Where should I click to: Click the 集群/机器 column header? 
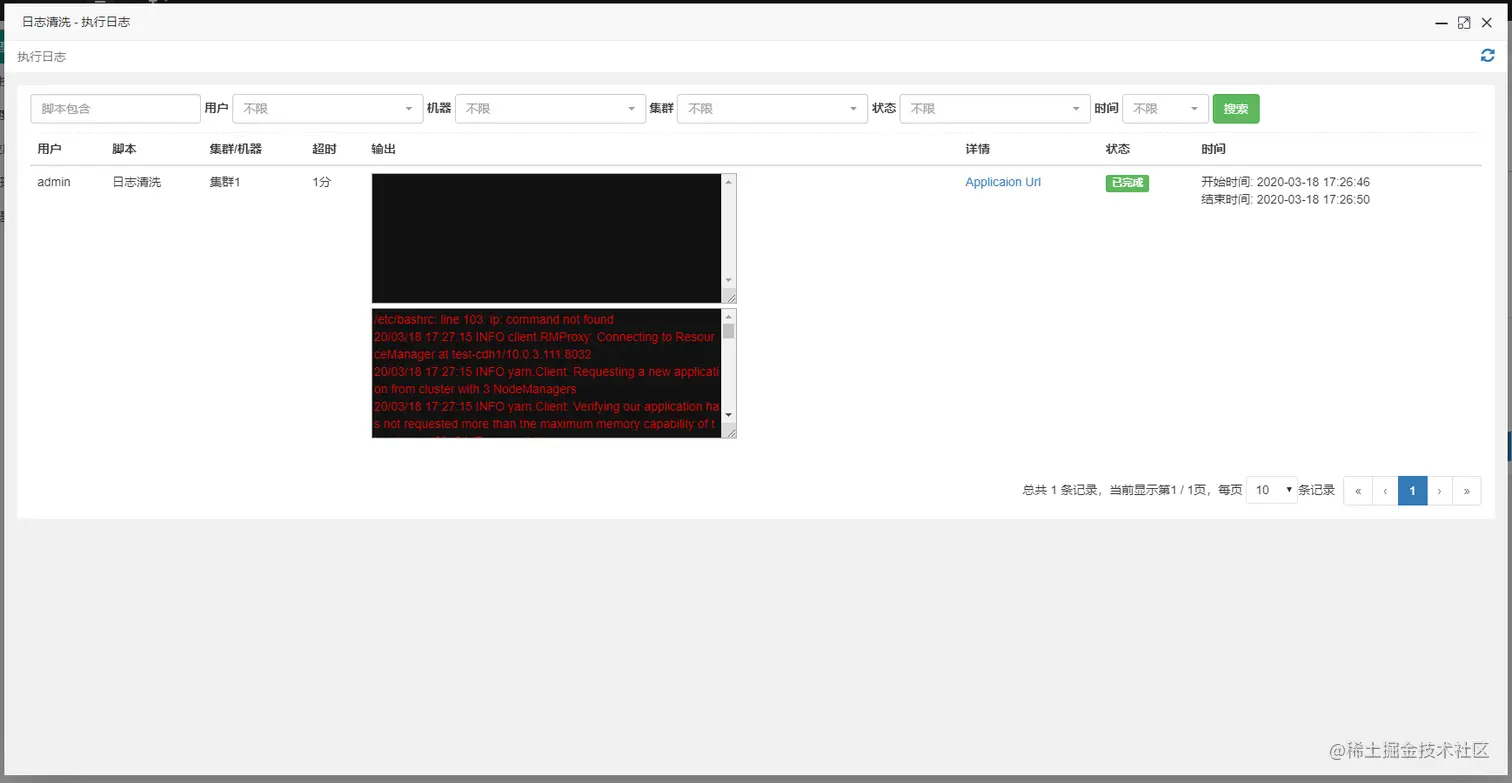point(235,149)
